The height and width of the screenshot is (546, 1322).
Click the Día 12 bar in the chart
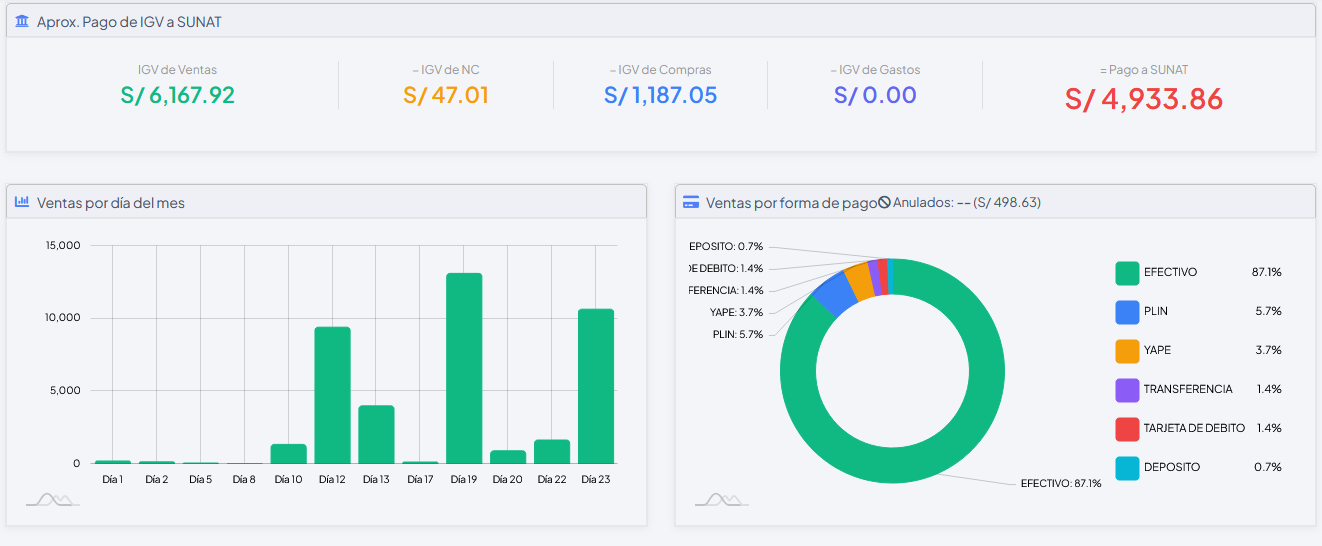[x=332, y=395]
